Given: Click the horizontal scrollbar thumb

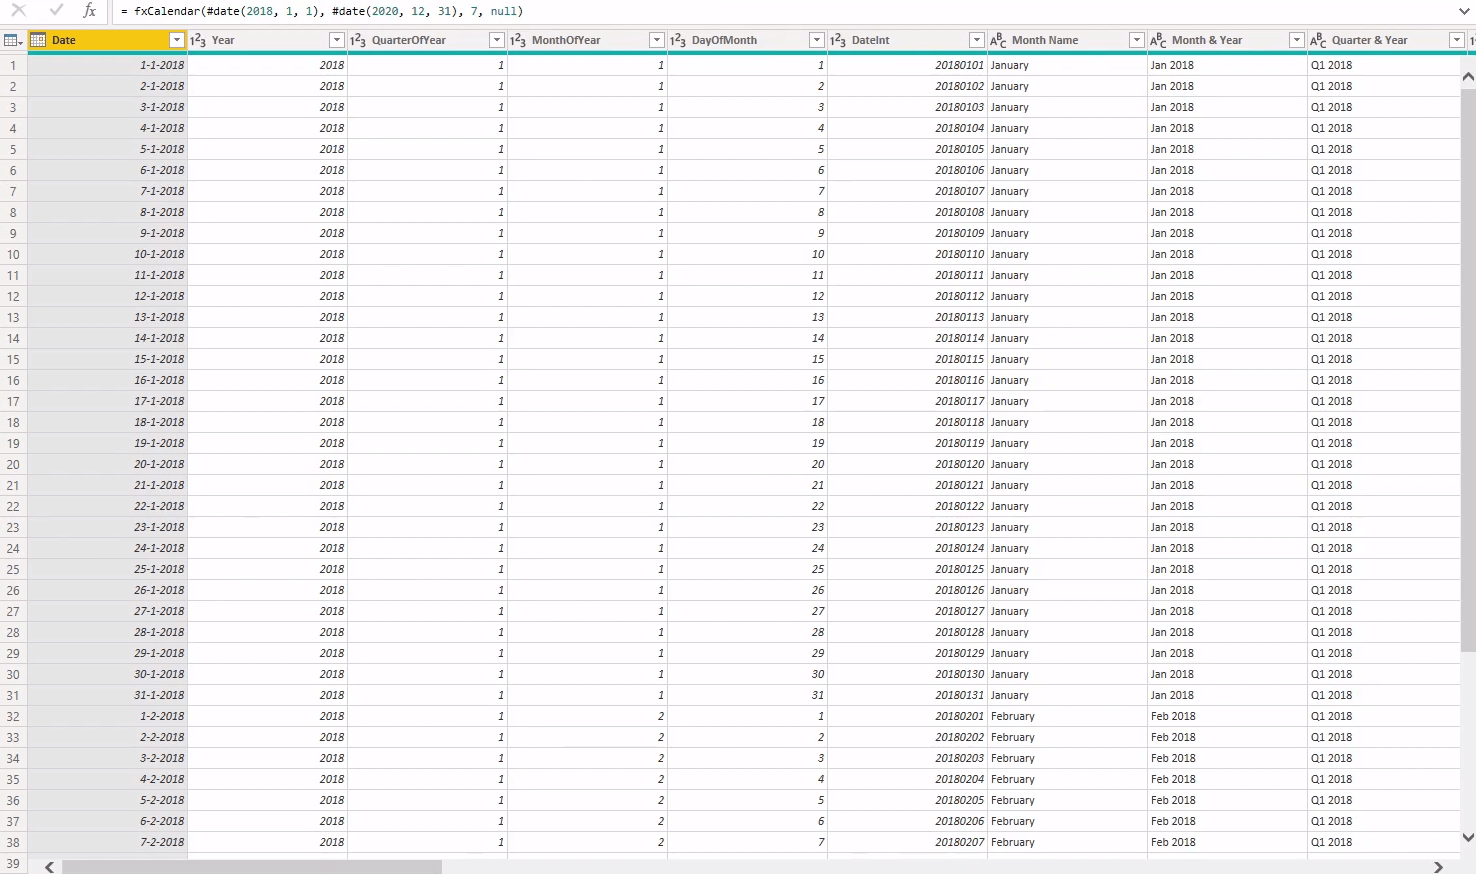Looking at the screenshot, I should pyautogui.click(x=252, y=867).
